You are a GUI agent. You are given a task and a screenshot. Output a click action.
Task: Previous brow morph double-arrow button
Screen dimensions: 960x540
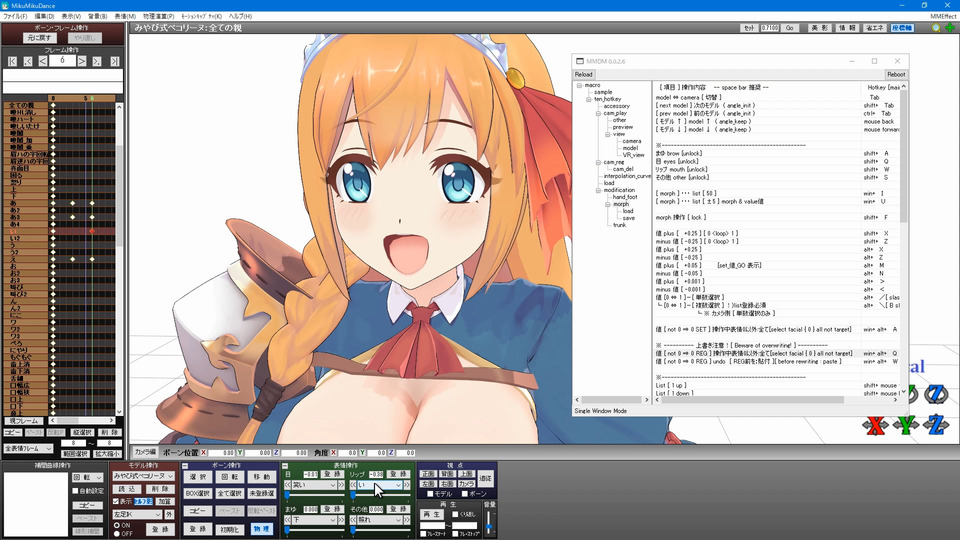click(x=287, y=520)
